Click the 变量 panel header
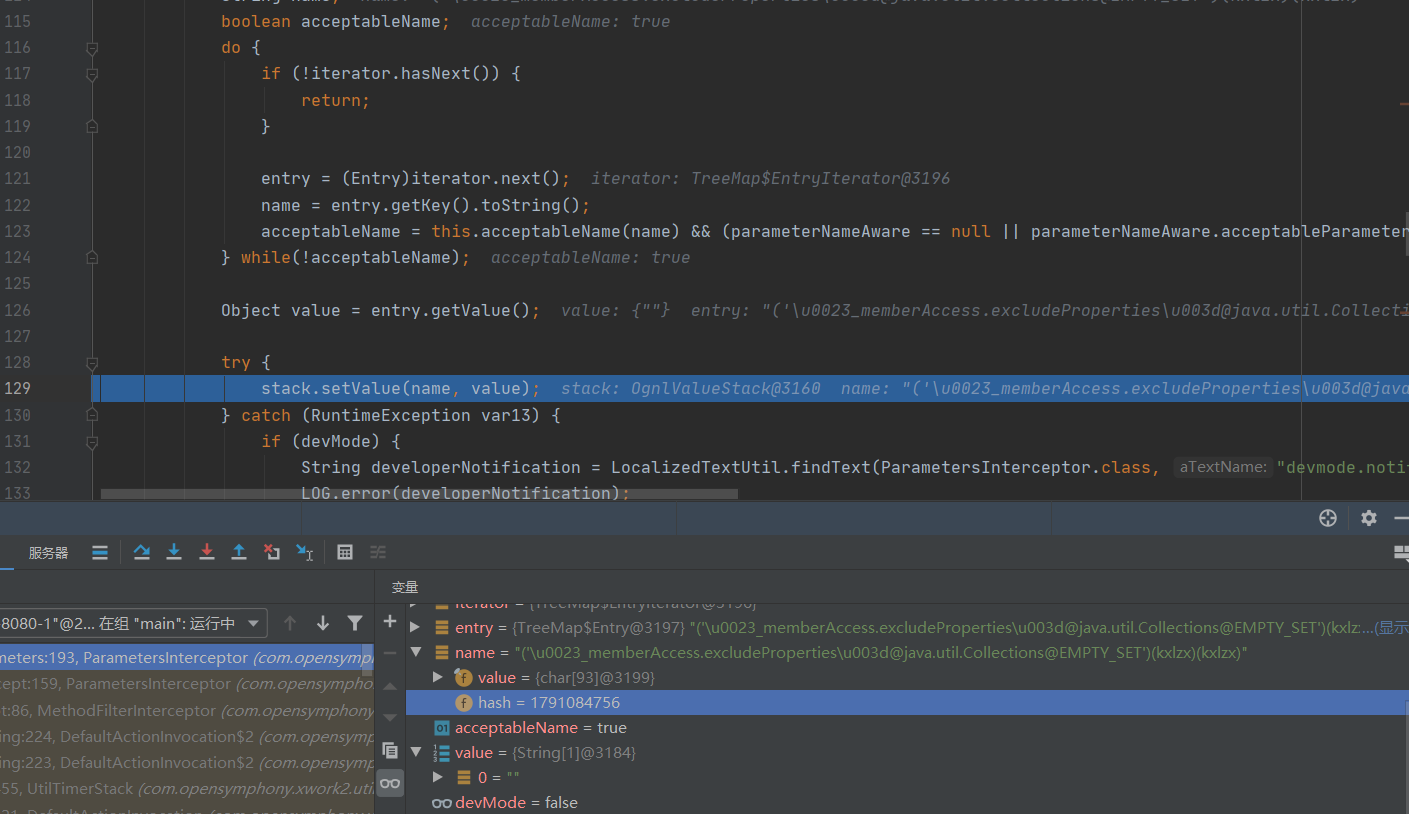Viewport: 1409px width, 814px height. (x=405, y=587)
